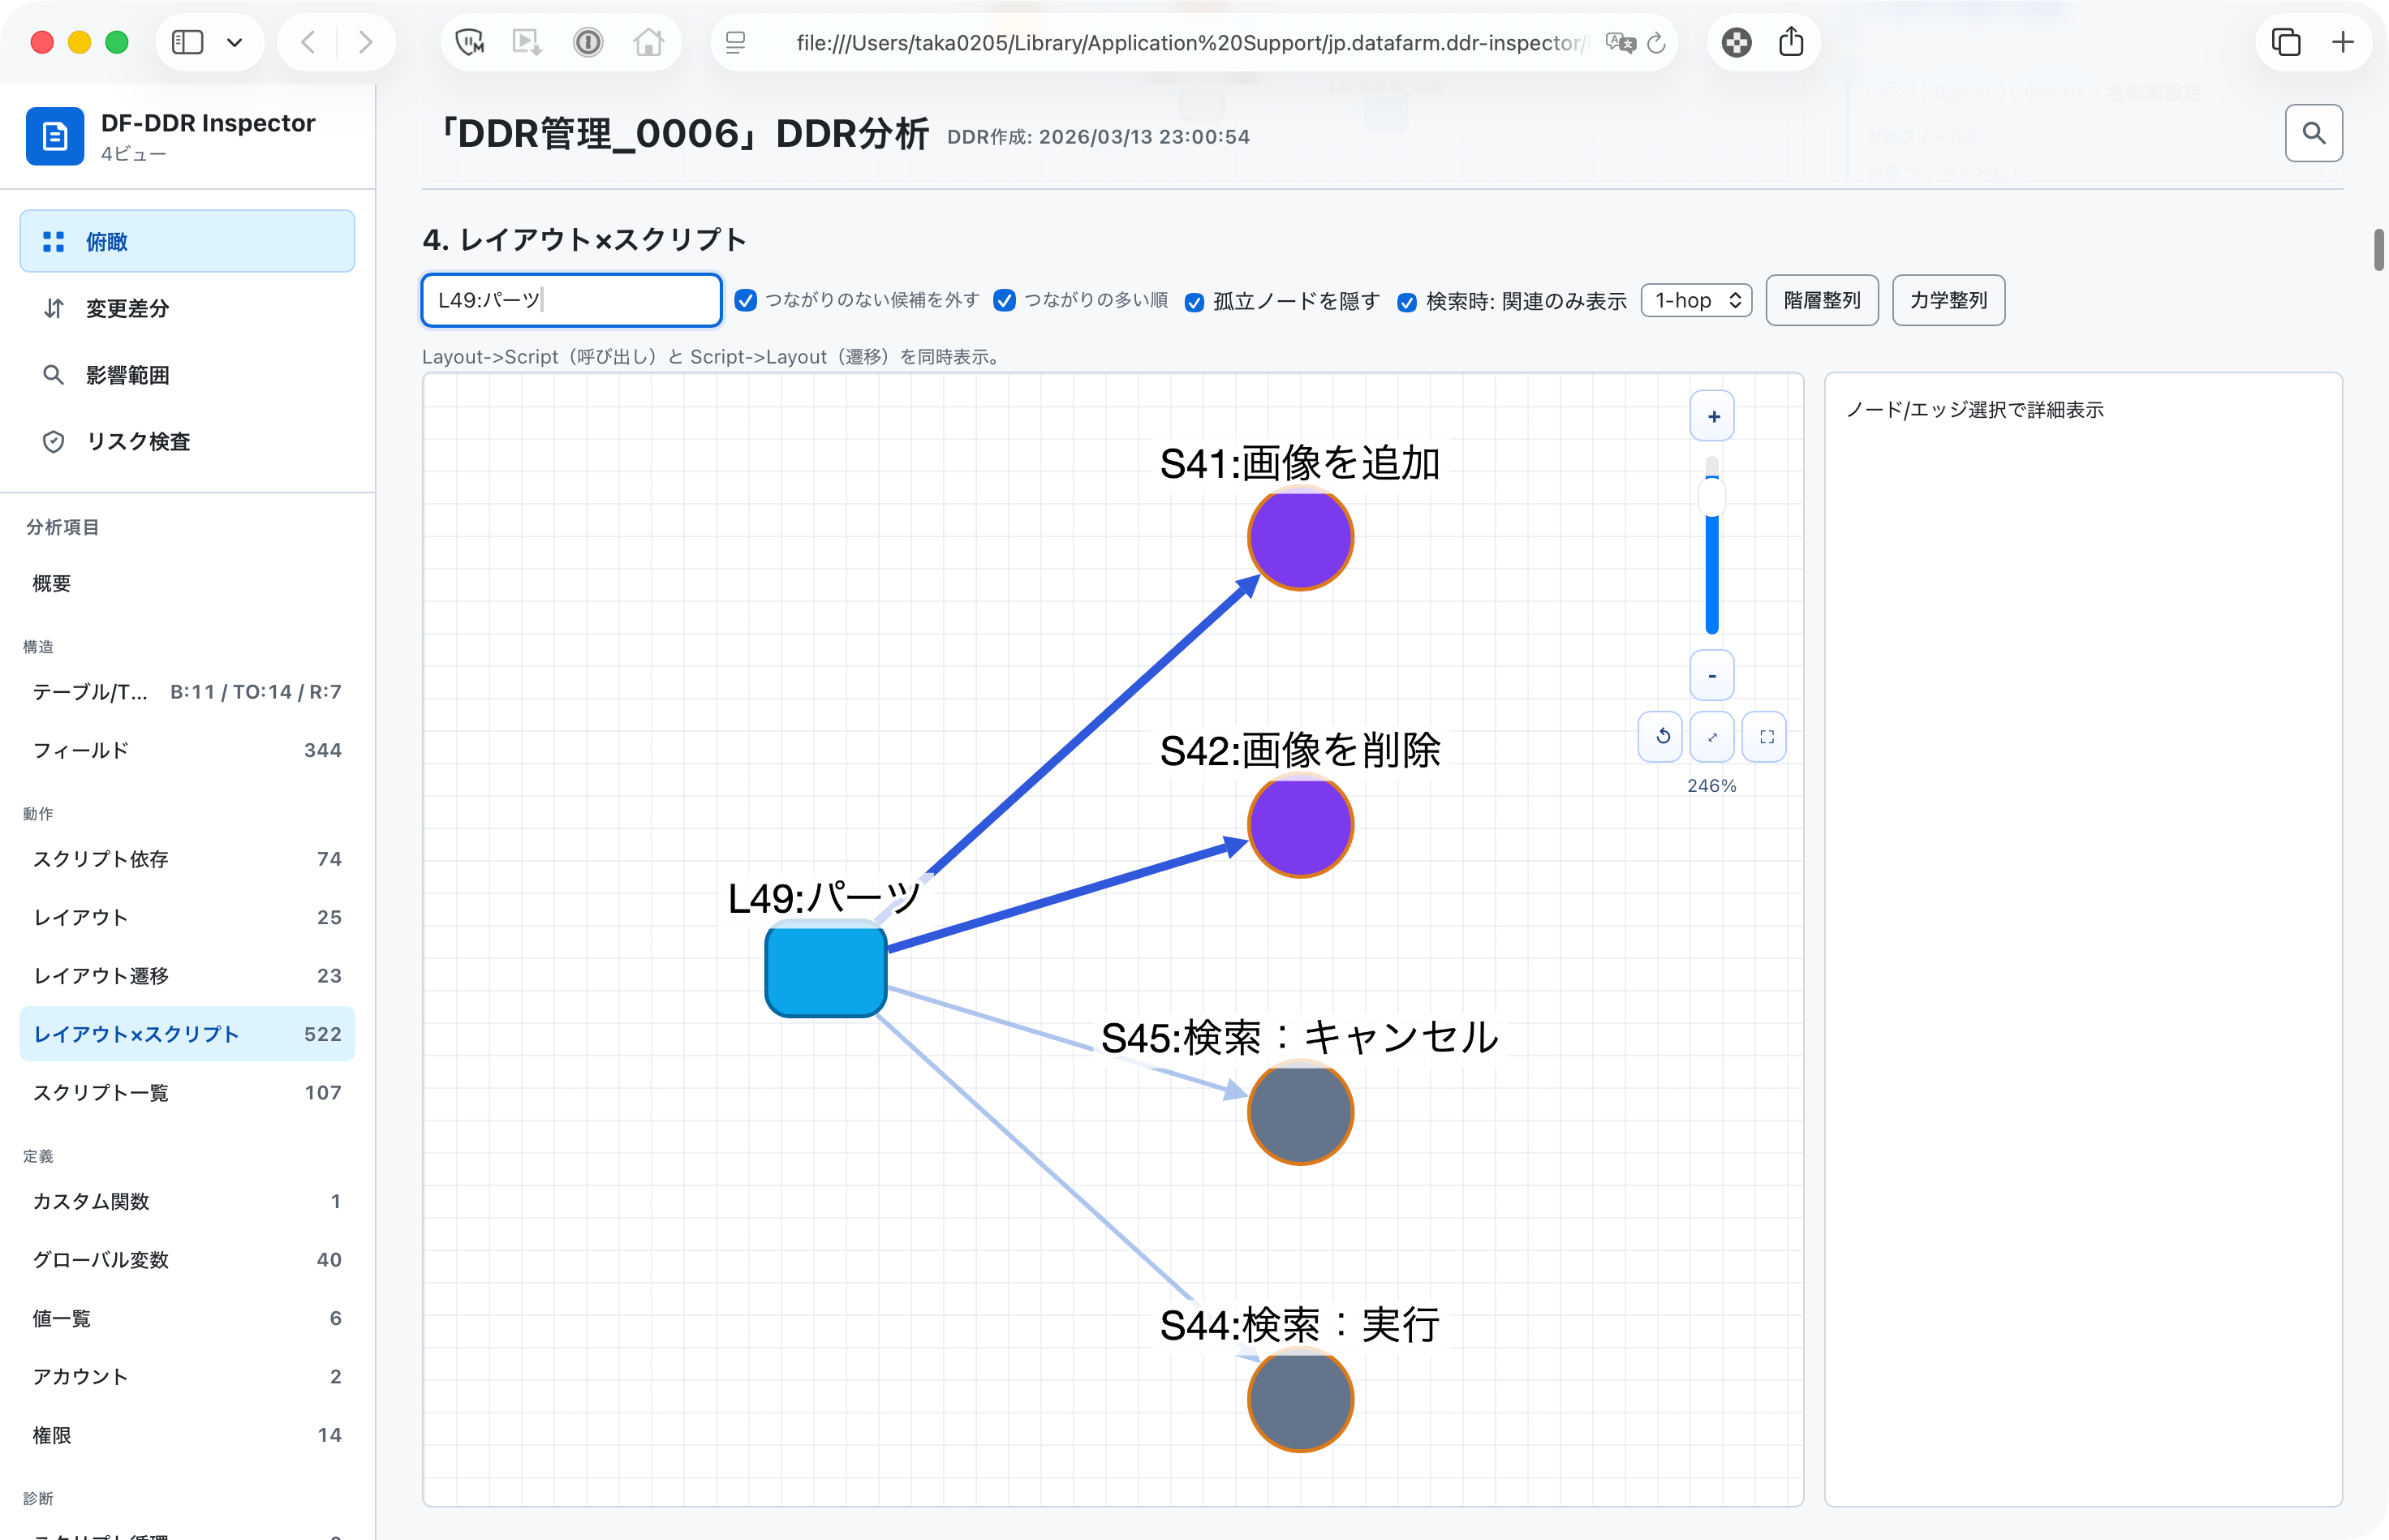Uncheck つながりの多い順 checkbox
Viewport: 2389px width, 1540px height.
click(1004, 300)
